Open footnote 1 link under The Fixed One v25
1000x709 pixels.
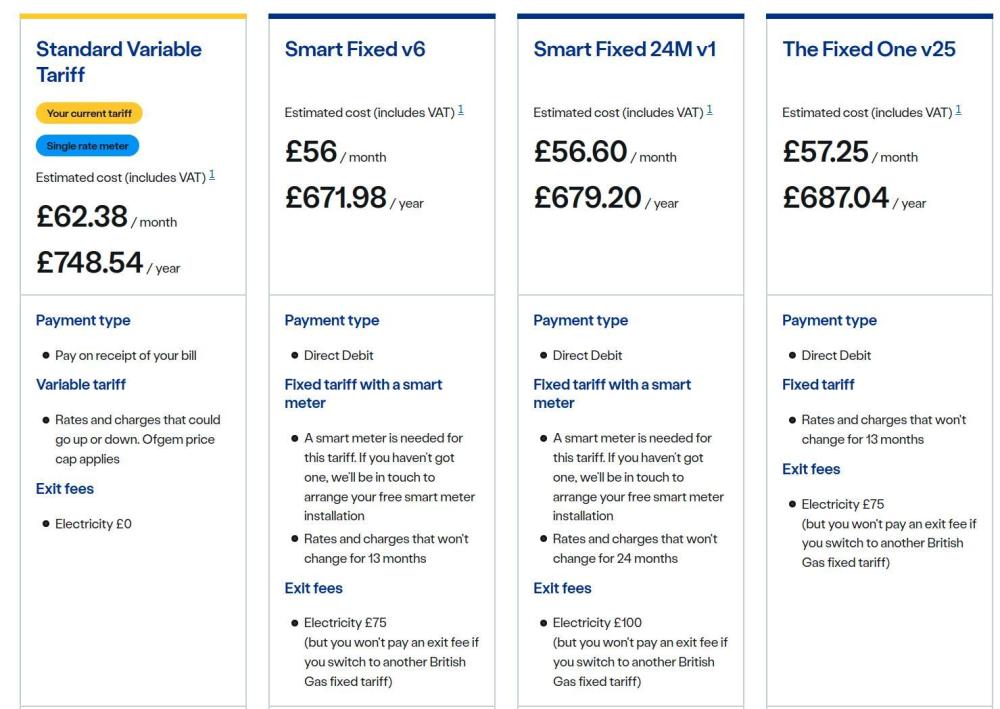point(958,110)
